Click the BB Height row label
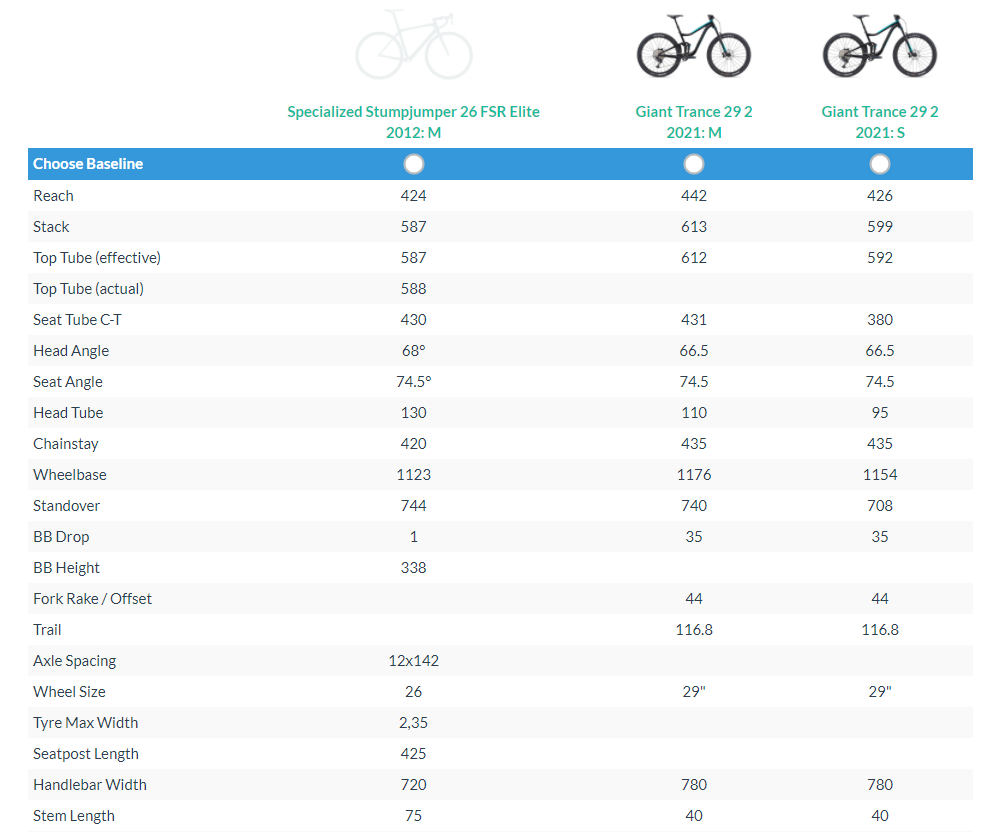The height and width of the screenshot is (832, 992). (66, 568)
